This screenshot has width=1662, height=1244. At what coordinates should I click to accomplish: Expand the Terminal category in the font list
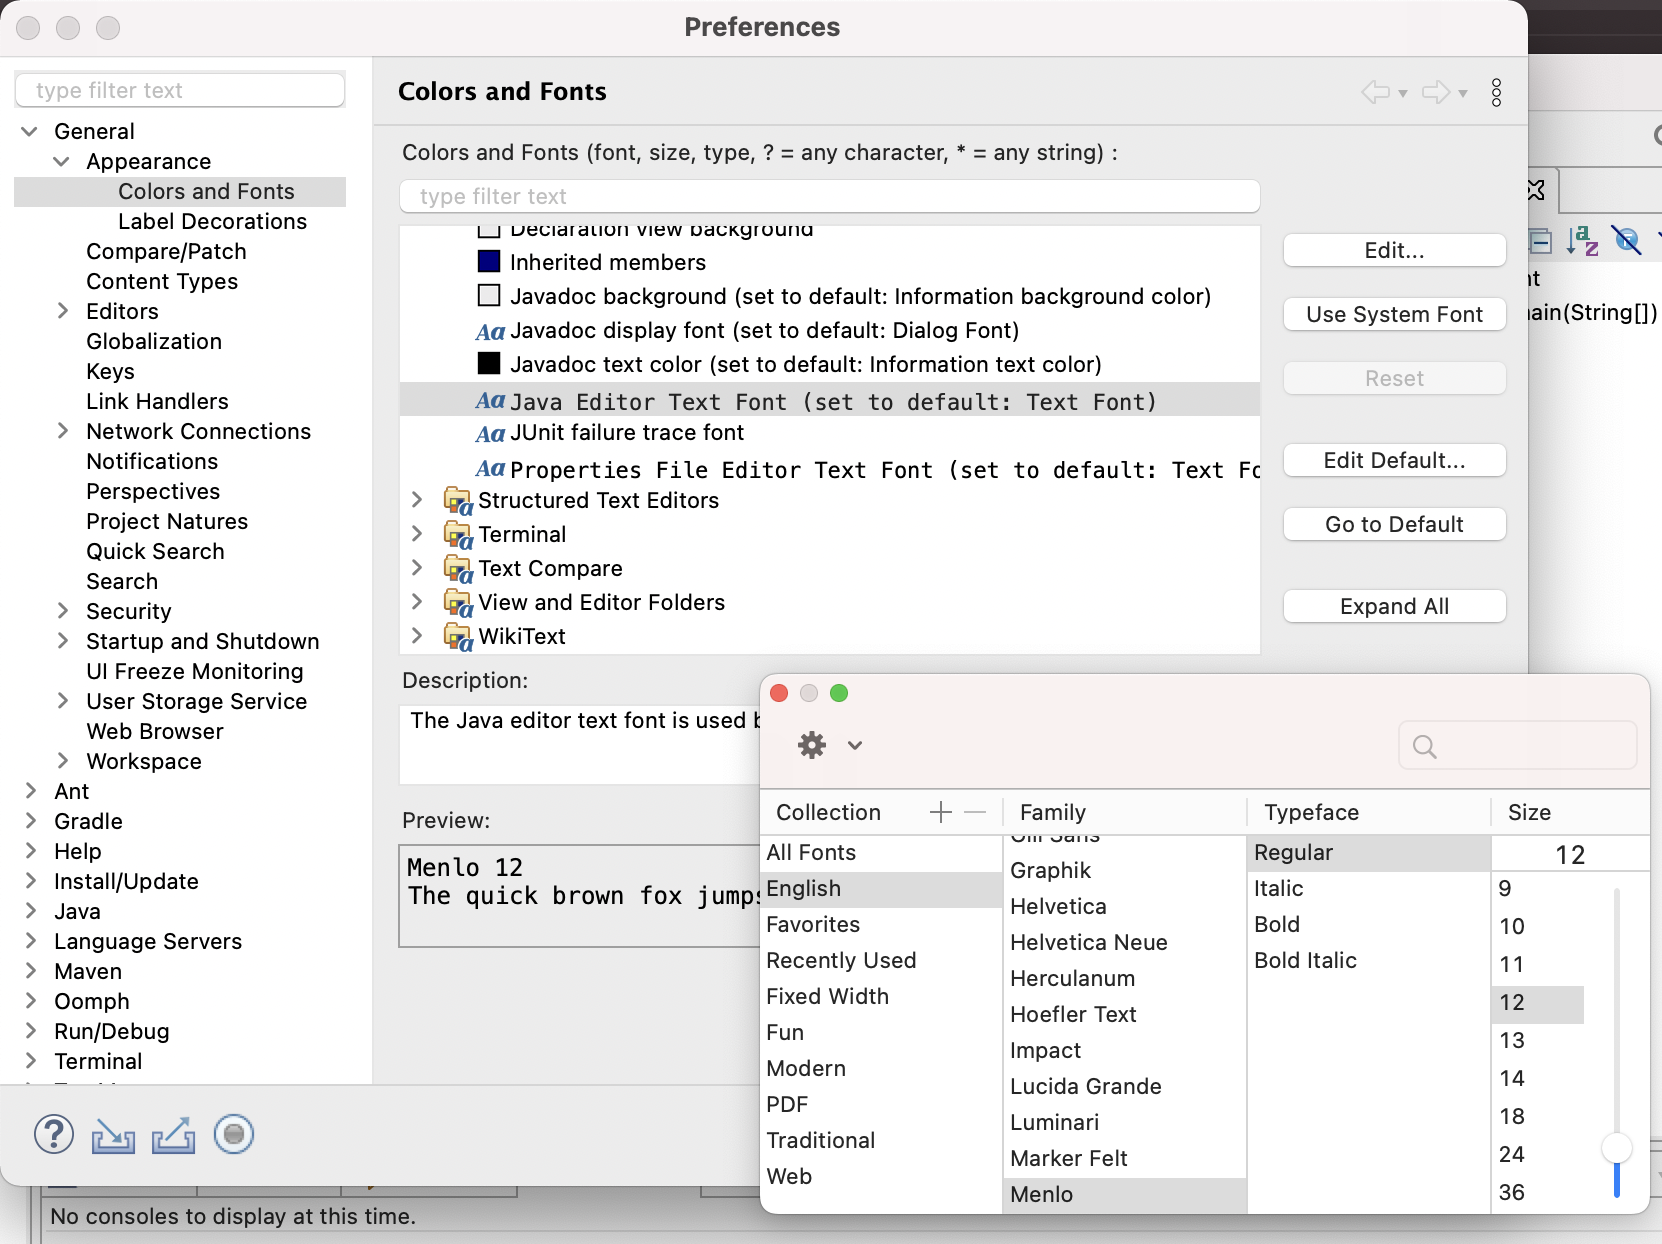click(x=419, y=534)
